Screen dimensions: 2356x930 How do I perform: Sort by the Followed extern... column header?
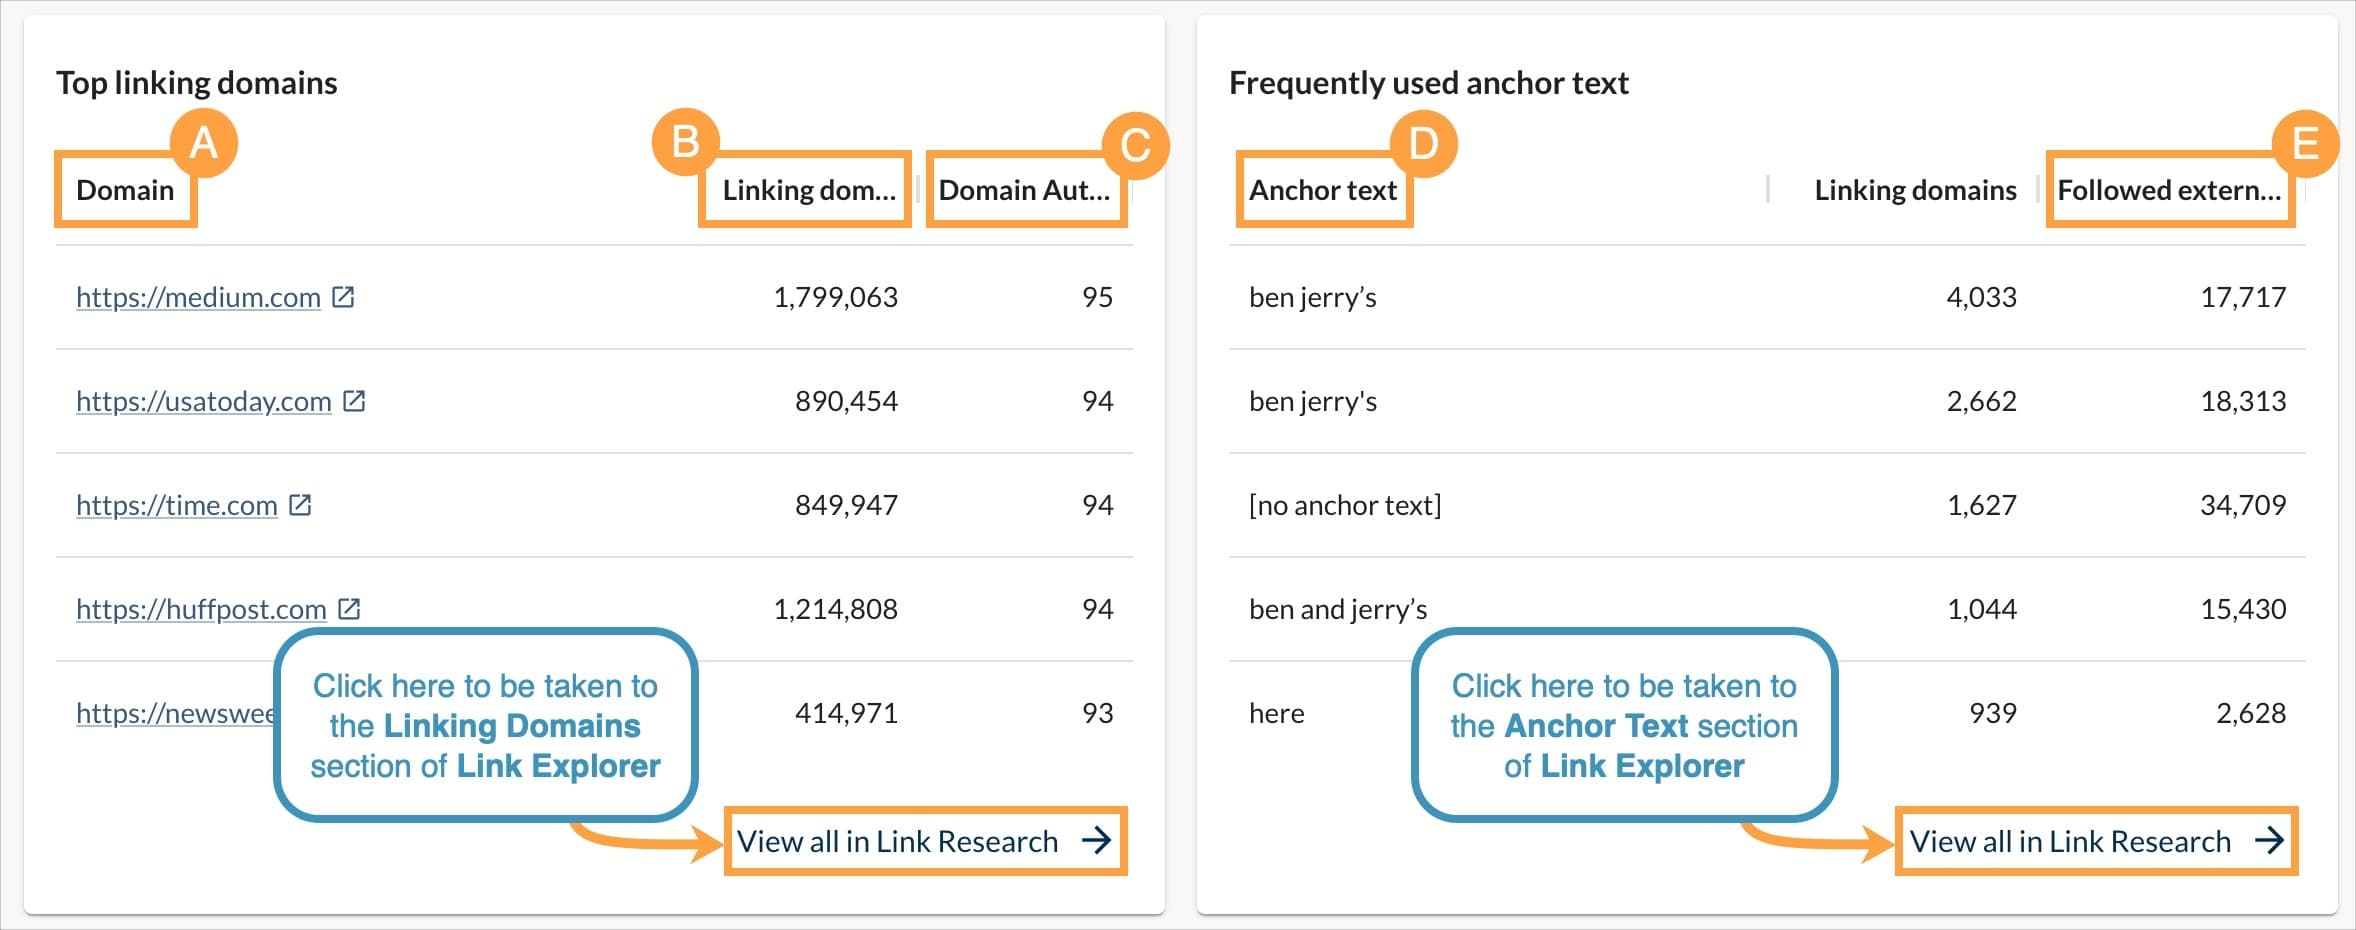point(2170,190)
